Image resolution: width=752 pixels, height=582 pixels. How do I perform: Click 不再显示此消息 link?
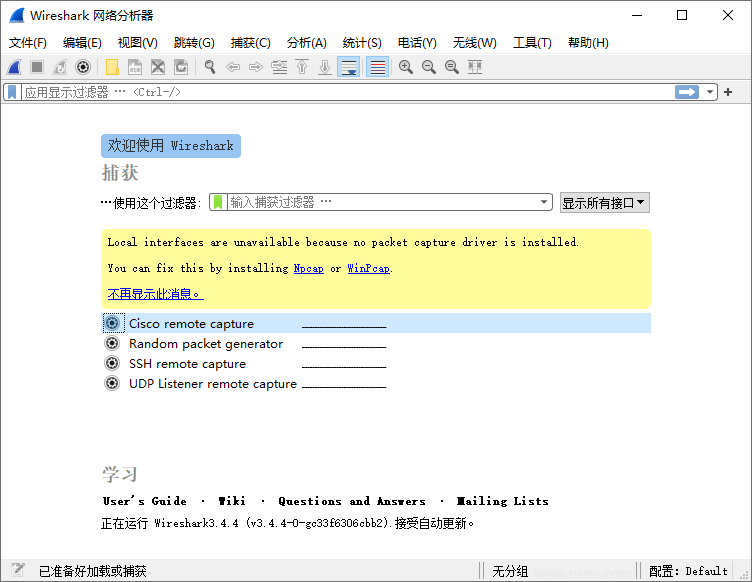coord(155,294)
